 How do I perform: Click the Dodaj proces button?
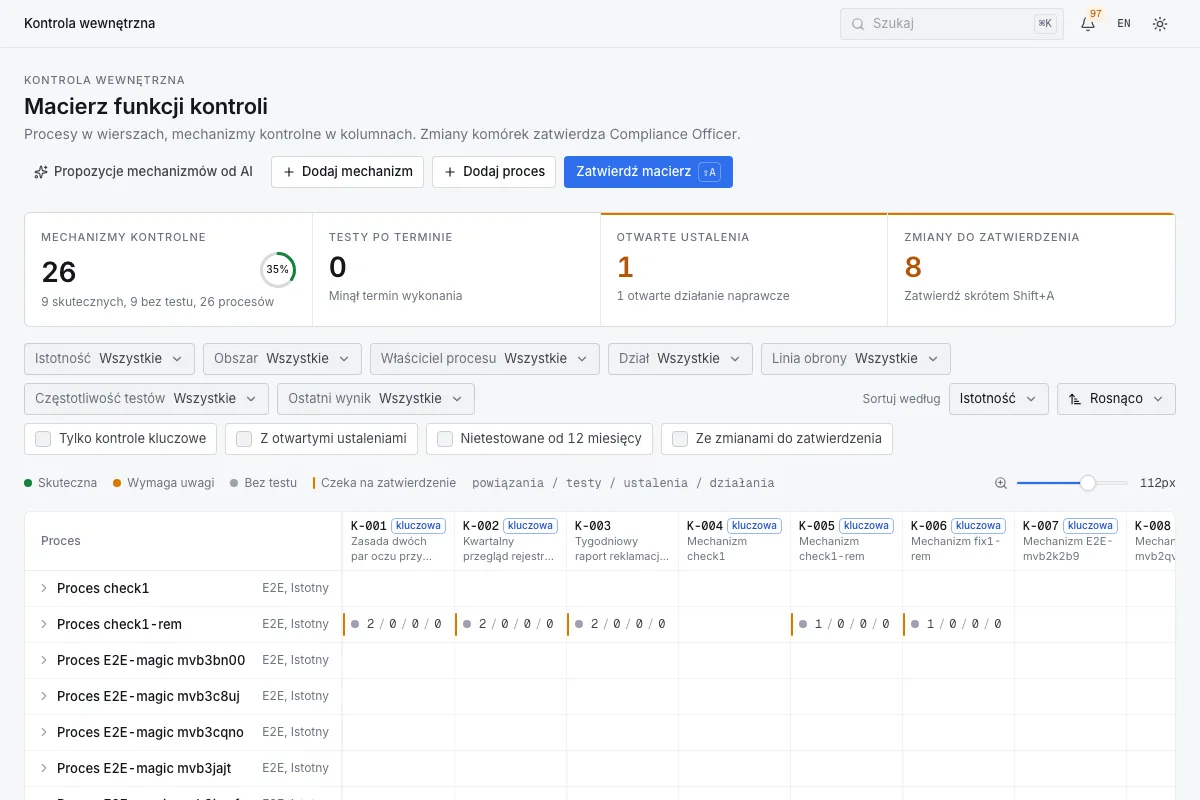tap(494, 172)
